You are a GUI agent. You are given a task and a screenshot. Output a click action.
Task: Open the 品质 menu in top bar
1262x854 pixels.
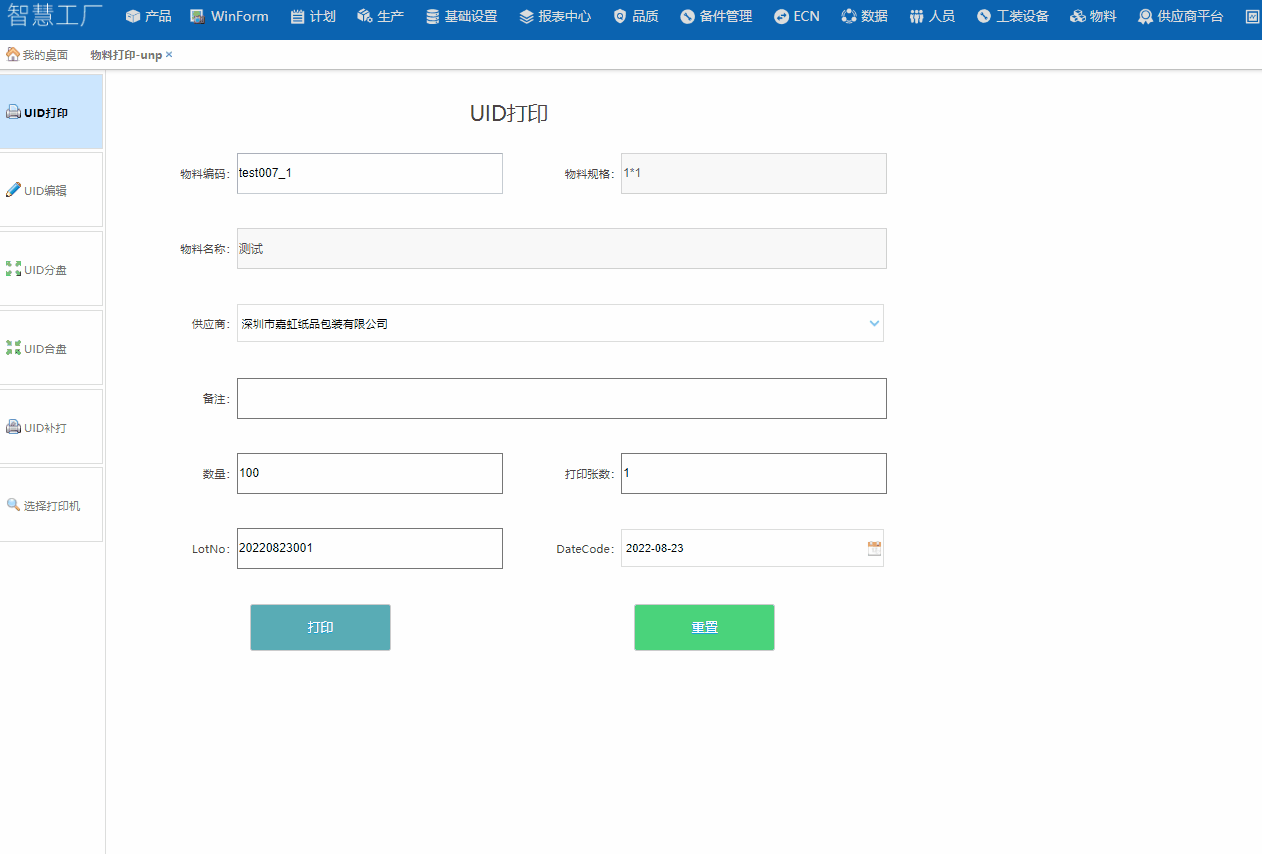636,16
